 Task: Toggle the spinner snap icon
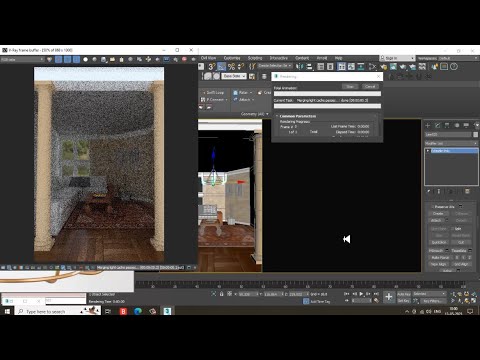241,67
